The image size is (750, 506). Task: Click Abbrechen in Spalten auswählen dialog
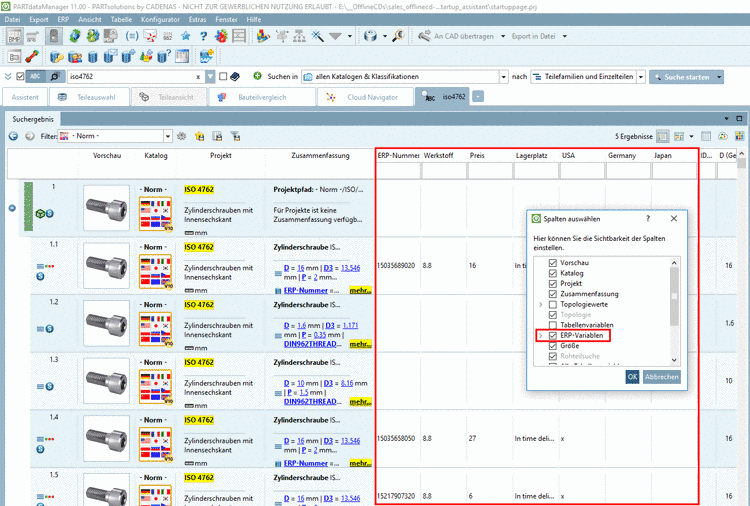(662, 377)
